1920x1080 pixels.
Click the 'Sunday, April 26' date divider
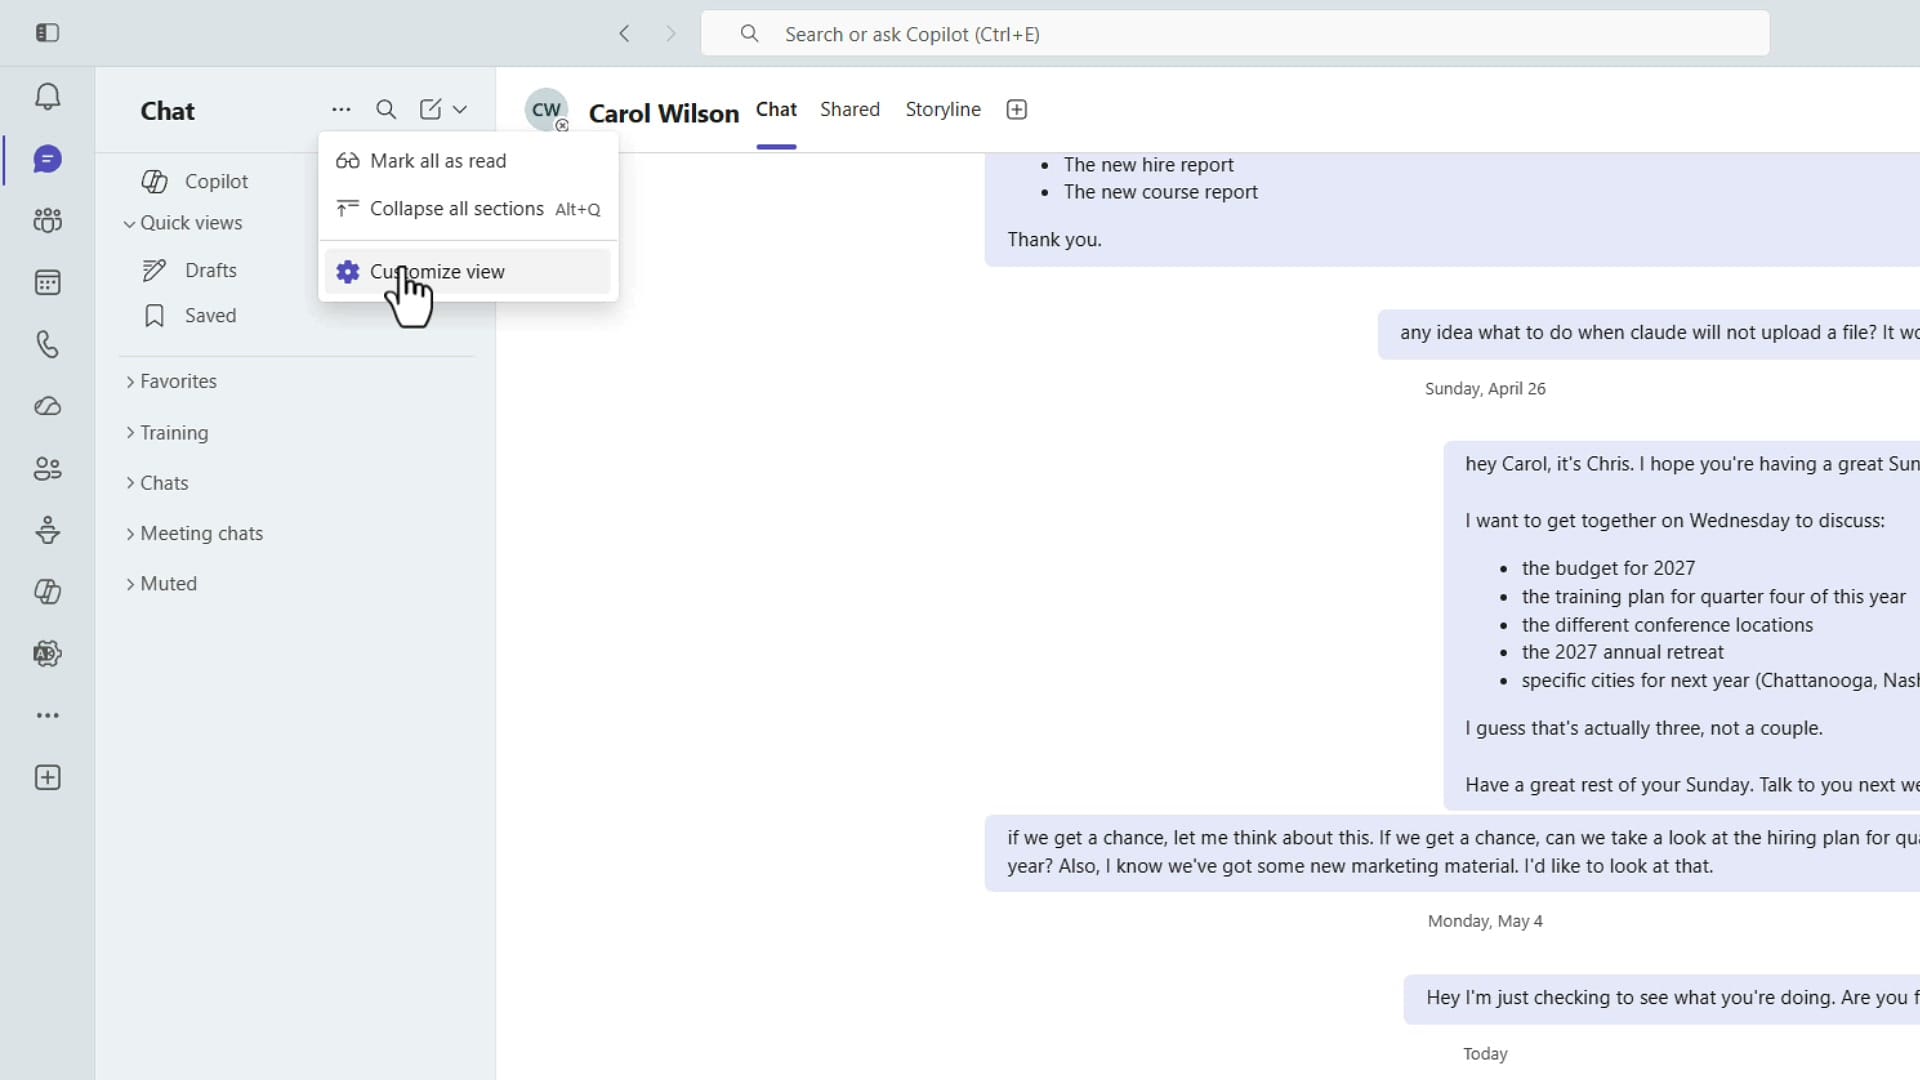[x=1485, y=389]
